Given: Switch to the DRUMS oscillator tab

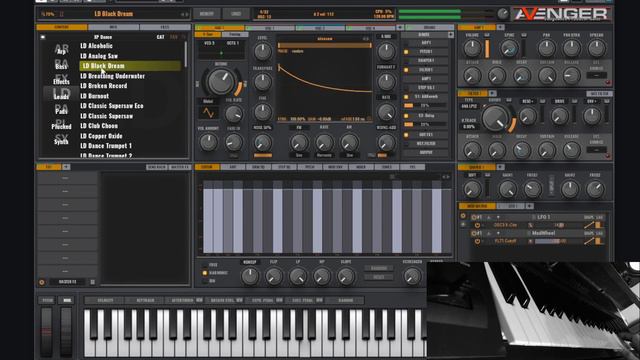Looking at the screenshot, I should coord(429,28).
